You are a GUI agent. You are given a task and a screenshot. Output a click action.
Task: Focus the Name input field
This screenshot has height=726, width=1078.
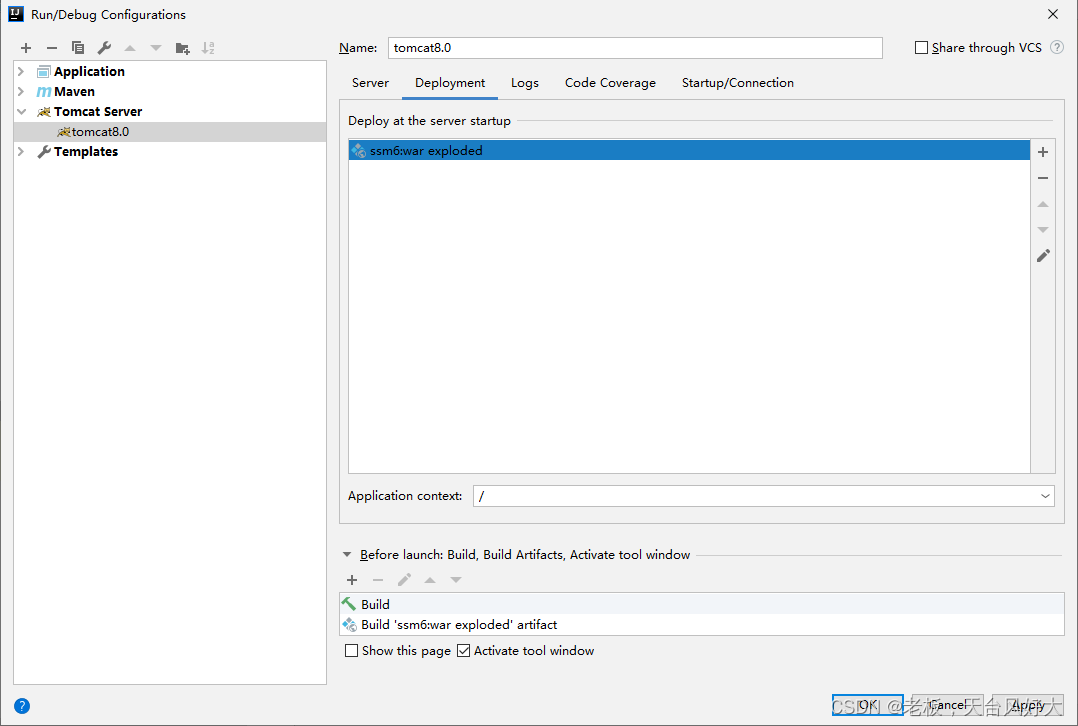[635, 47]
